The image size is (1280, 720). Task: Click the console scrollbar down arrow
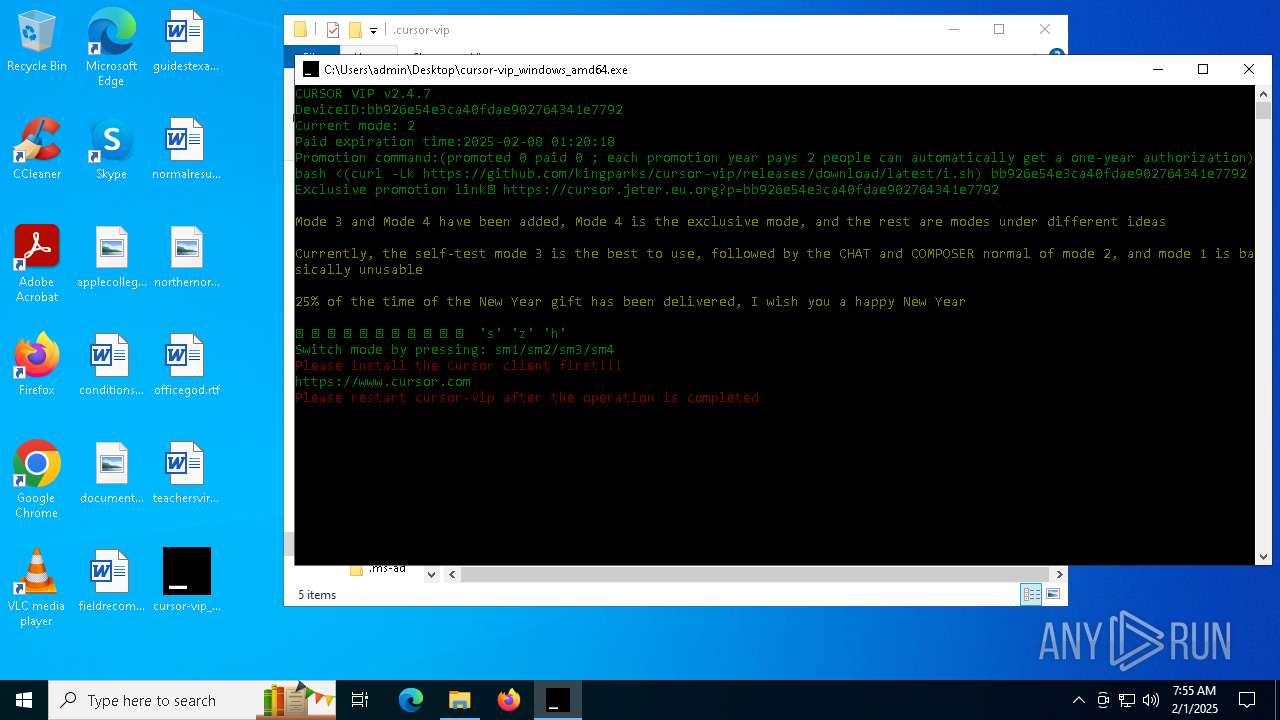coord(1263,557)
